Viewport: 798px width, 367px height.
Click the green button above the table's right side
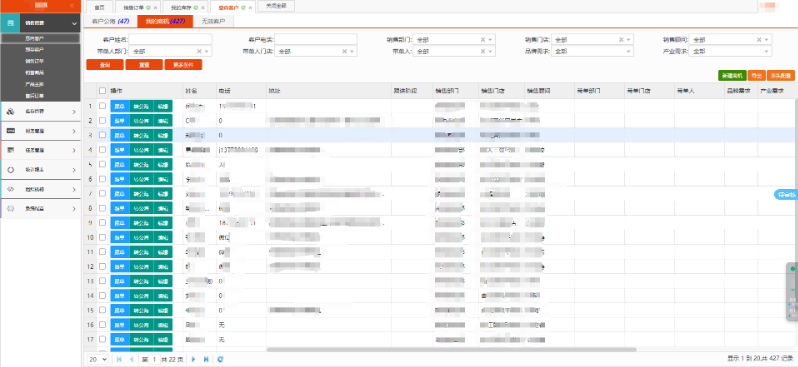pos(732,75)
